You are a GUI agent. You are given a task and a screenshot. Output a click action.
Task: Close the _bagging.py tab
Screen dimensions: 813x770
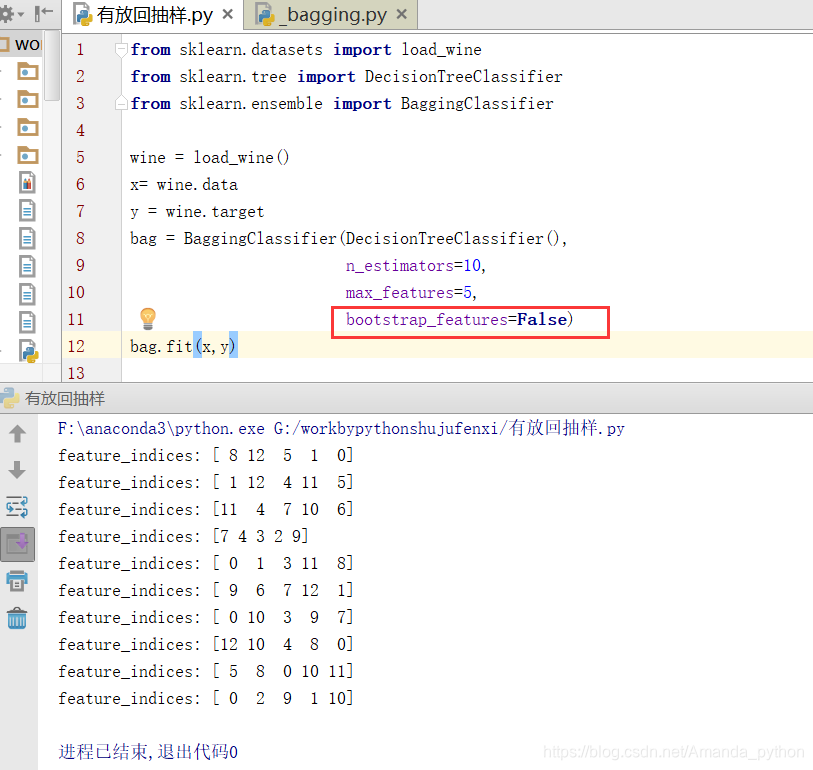coord(401,15)
